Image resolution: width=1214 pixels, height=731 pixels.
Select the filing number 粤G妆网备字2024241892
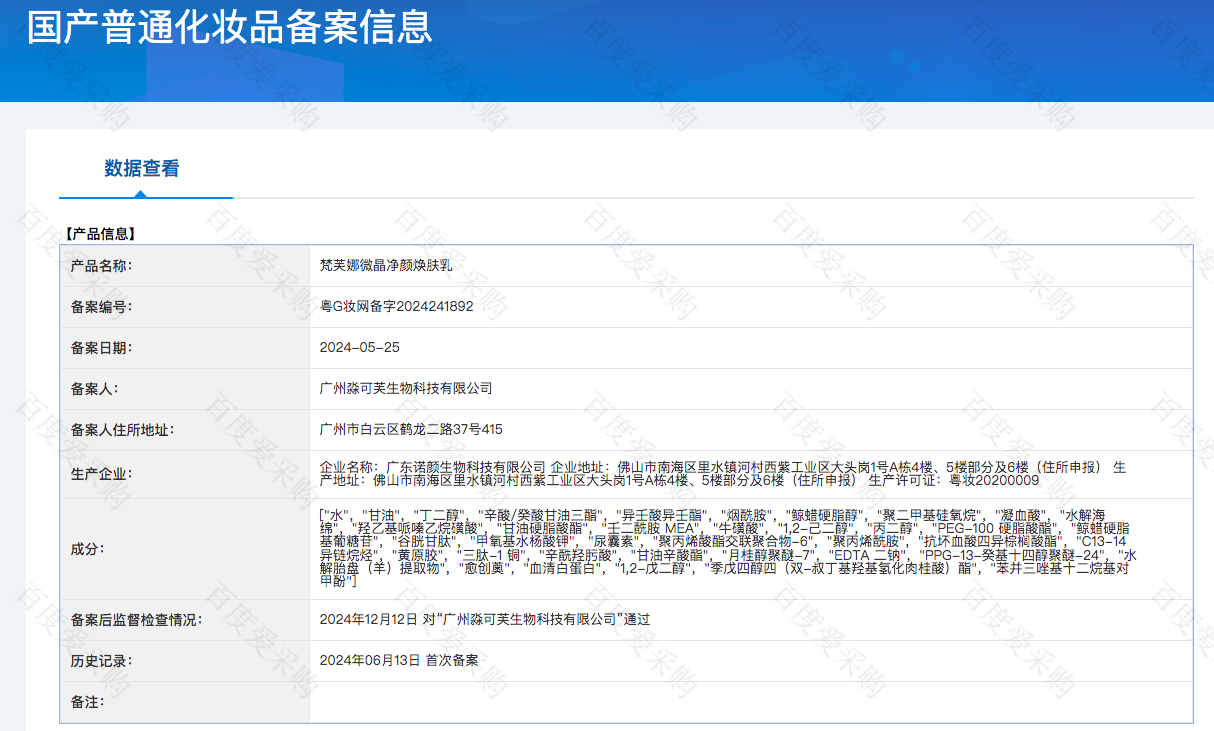[396, 307]
